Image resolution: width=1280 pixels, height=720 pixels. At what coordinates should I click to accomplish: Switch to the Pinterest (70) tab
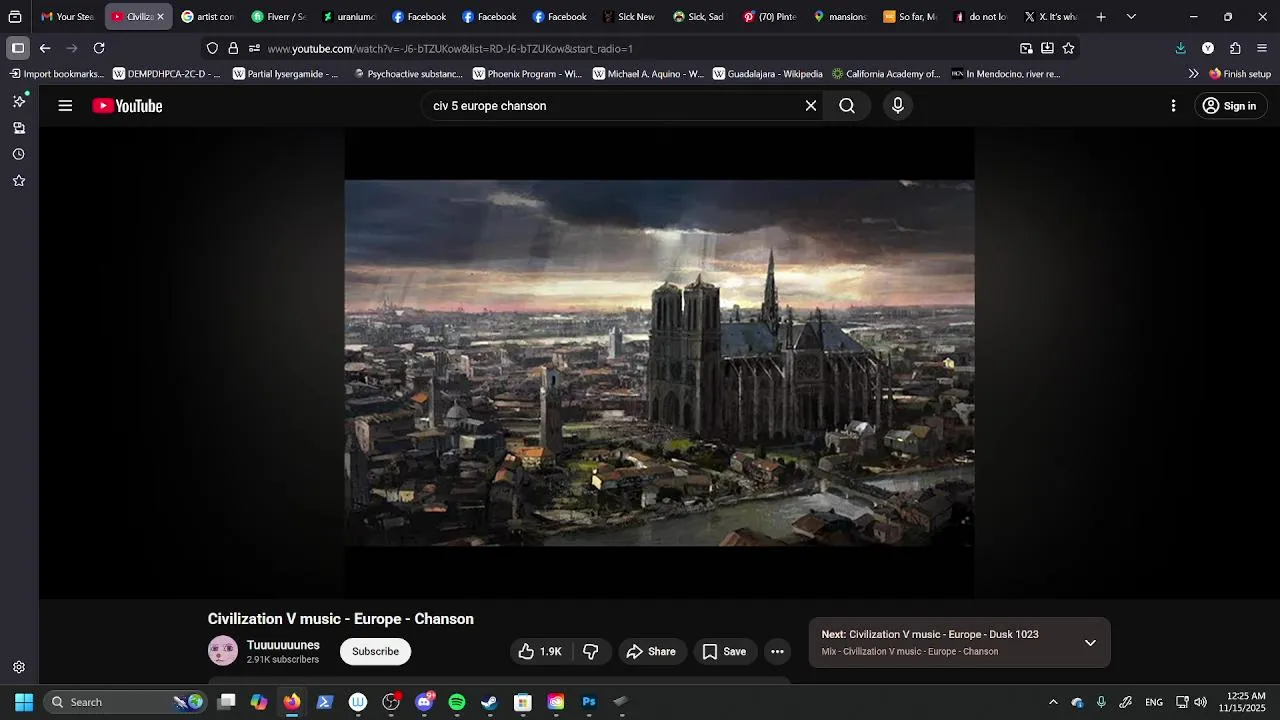pos(769,17)
